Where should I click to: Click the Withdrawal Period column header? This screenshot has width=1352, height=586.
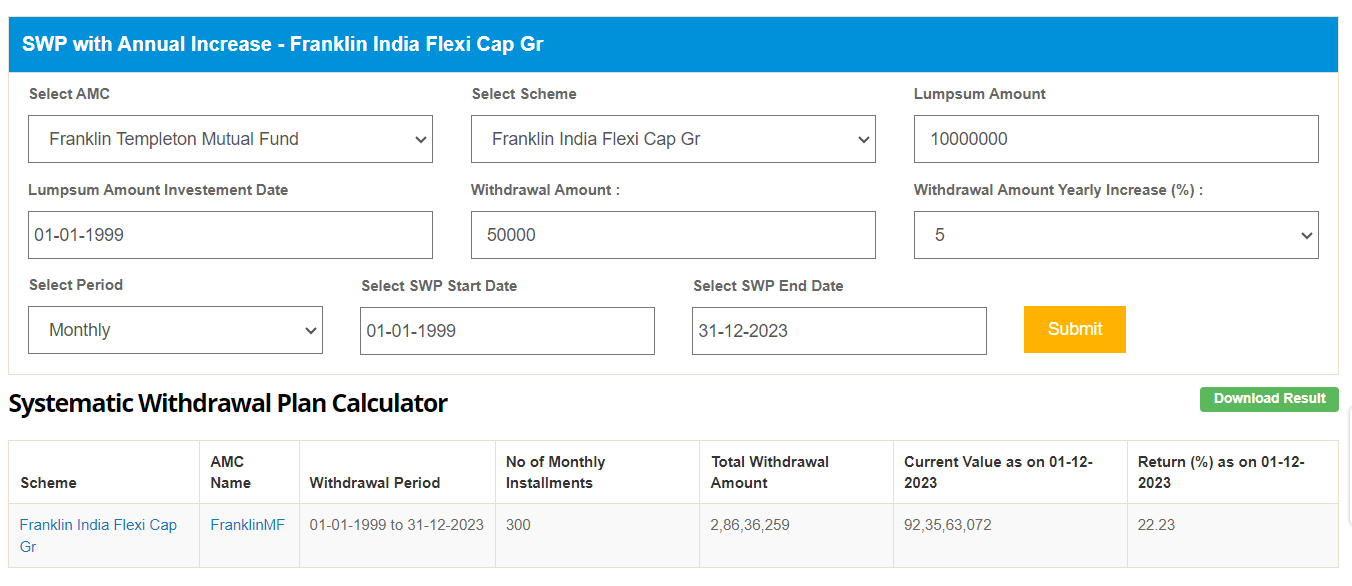pos(375,483)
